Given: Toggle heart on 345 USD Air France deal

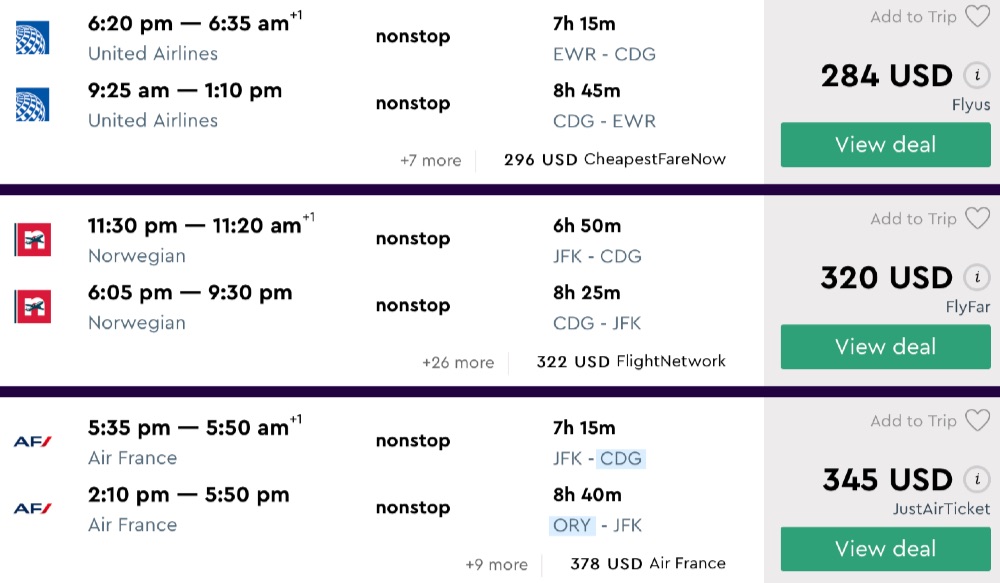Looking at the screenshot, I should click(x=977, y=421).
